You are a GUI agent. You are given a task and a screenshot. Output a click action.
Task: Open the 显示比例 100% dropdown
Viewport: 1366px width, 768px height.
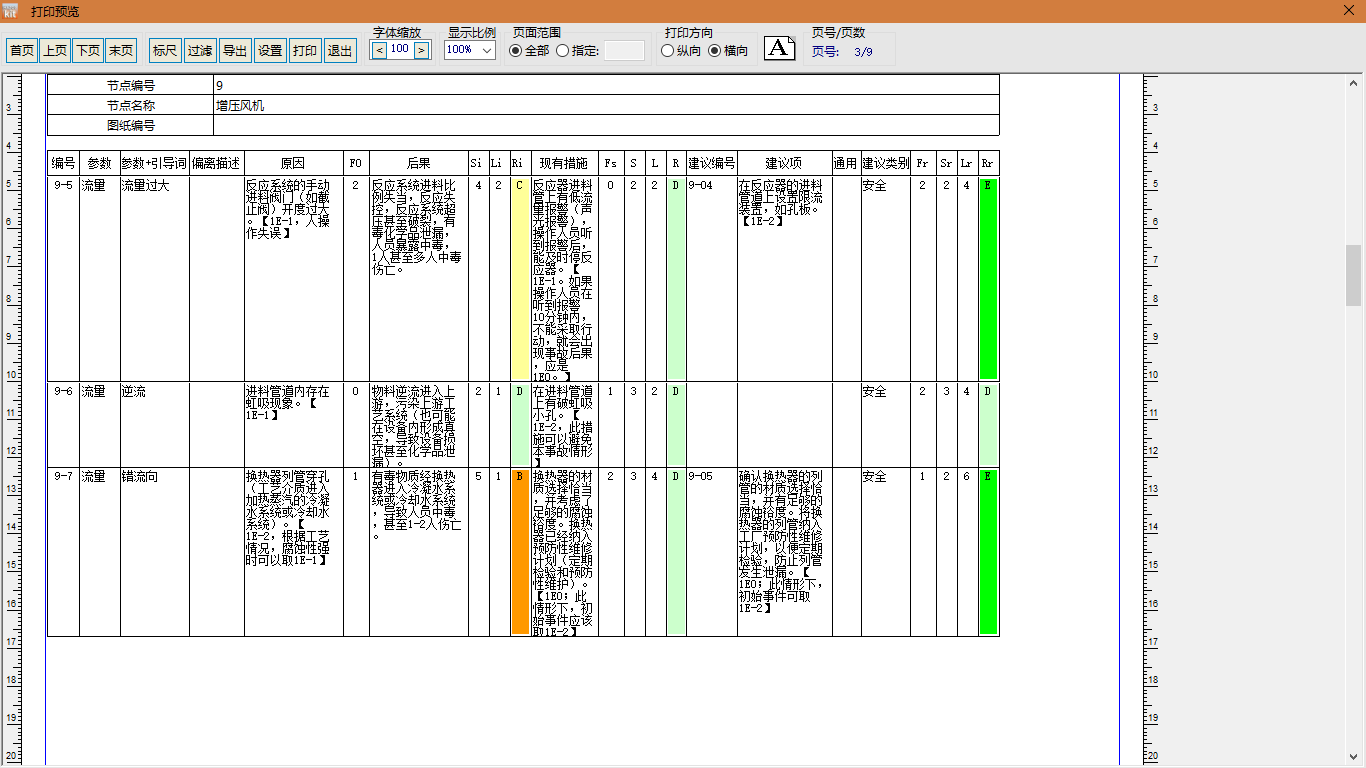pyautogui.click(x=470, y=50)
